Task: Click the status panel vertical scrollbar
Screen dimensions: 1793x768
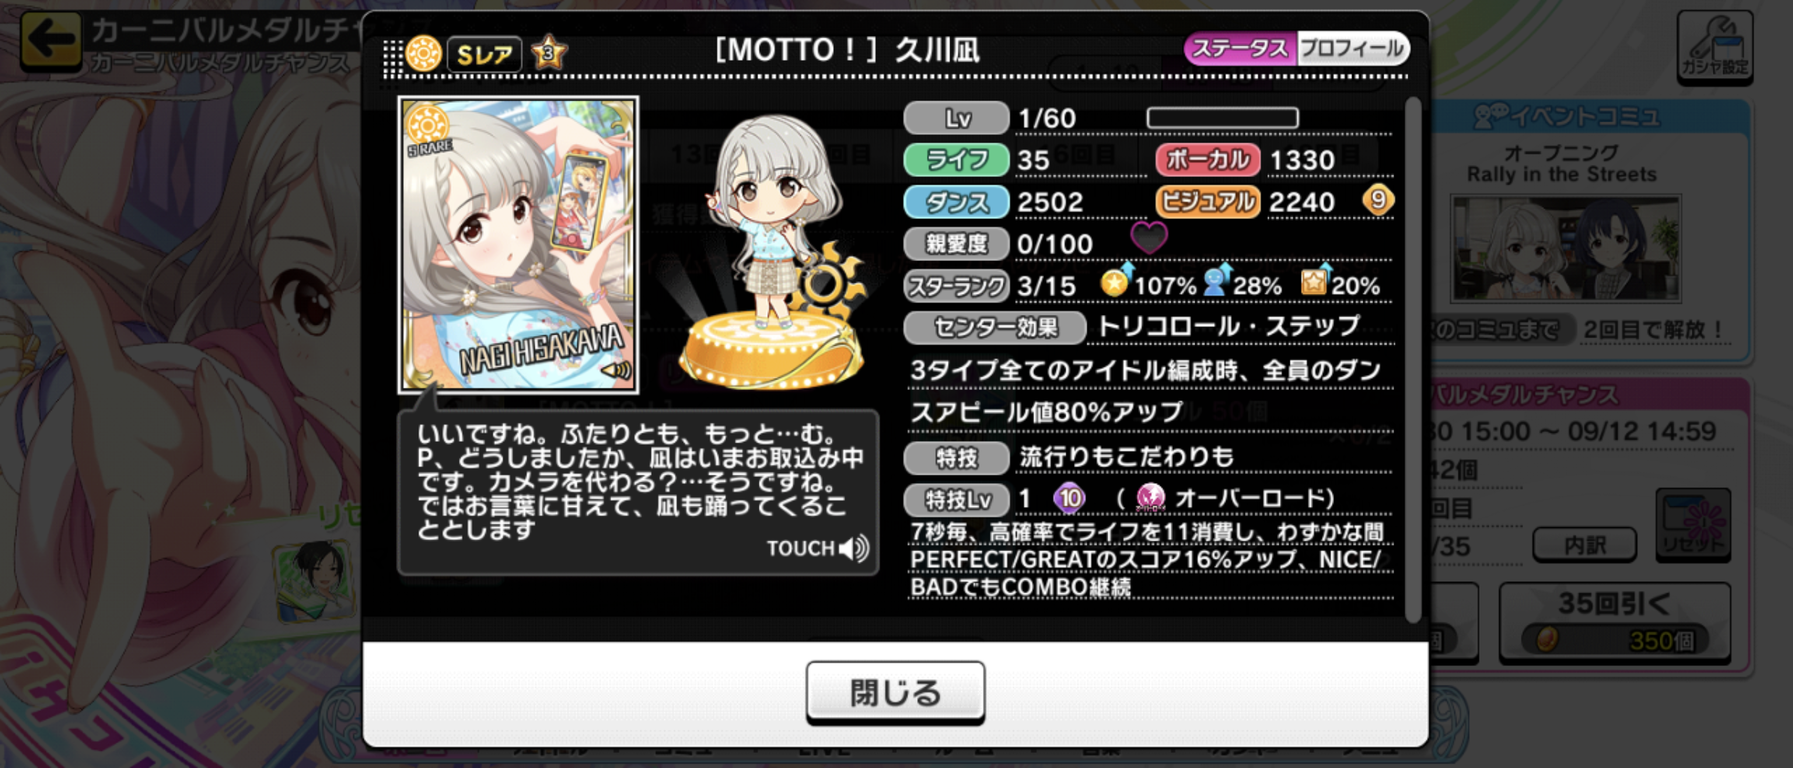Action: point(1412,360)
